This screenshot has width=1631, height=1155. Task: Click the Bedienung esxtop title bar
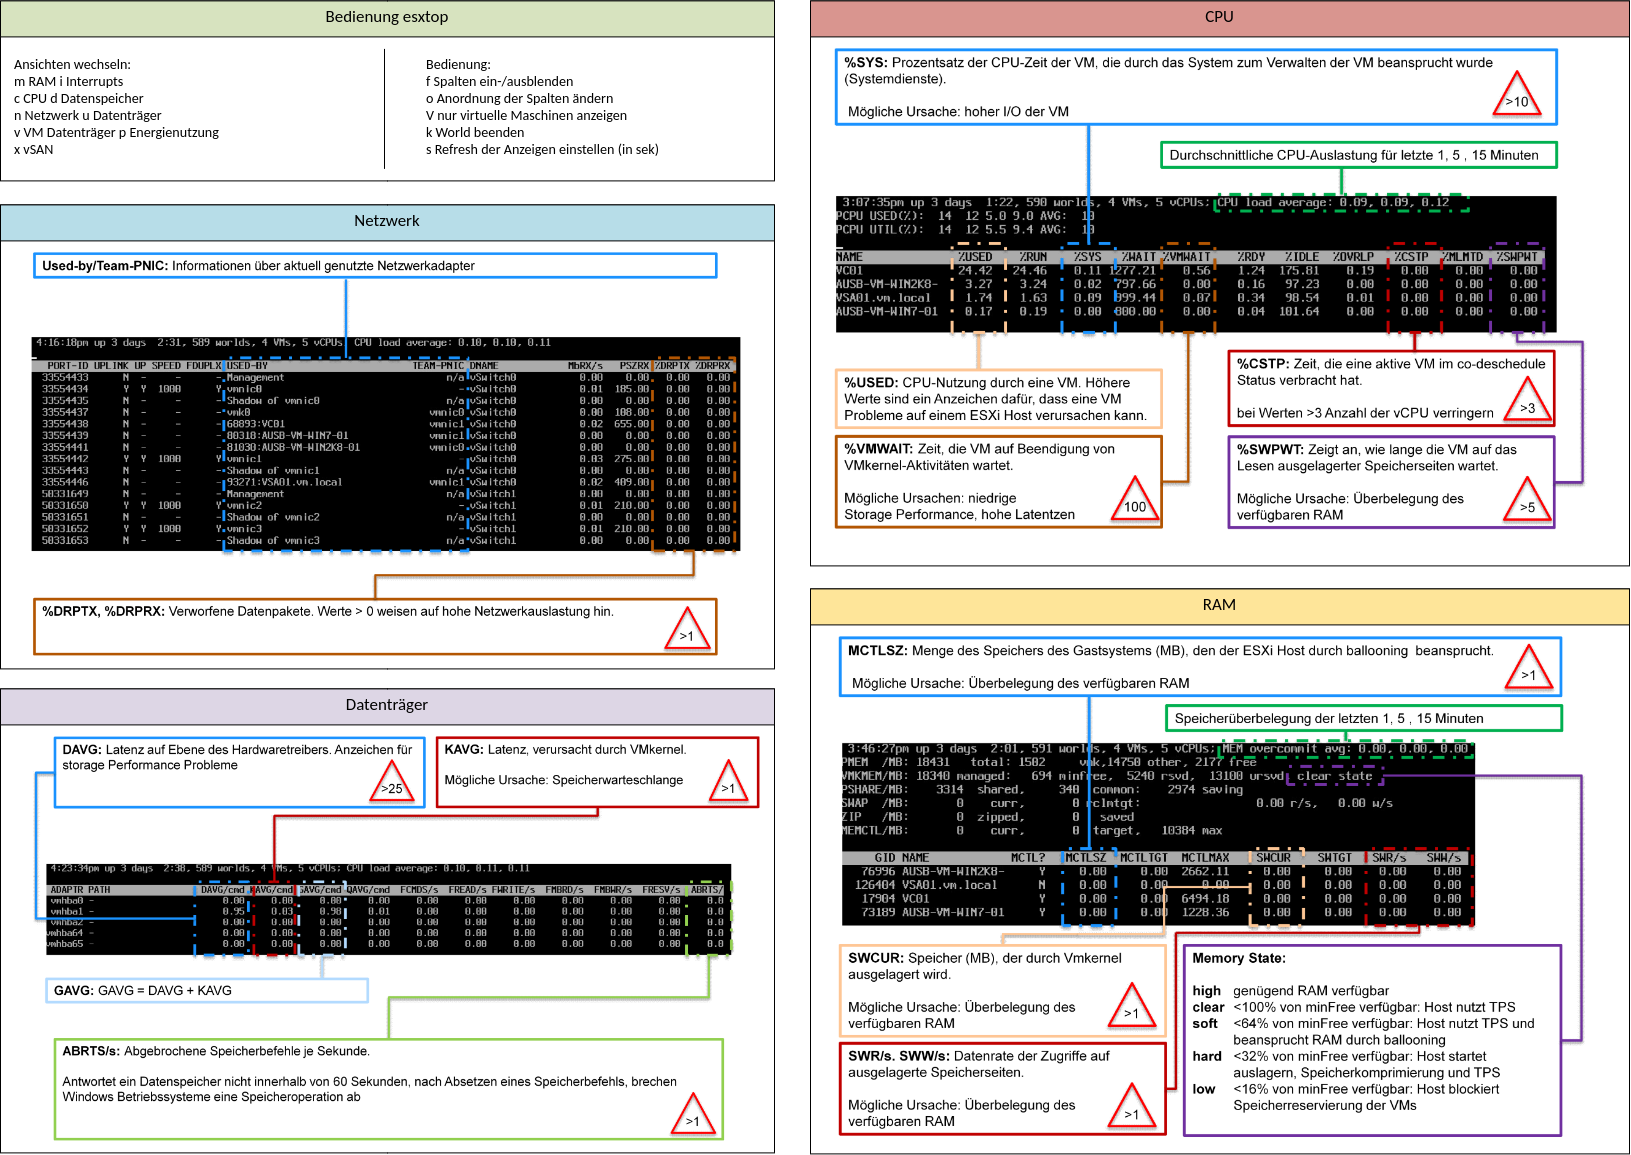click(x=387, y=17)
